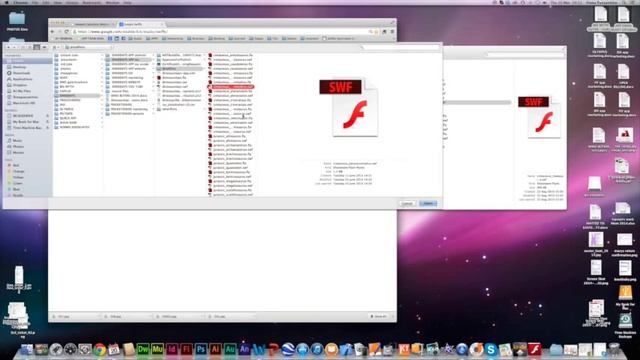Launch Illustrator (Ai) from the dock
The width and height of the screenshot is (640, 360).
click(x=215, y=350)
